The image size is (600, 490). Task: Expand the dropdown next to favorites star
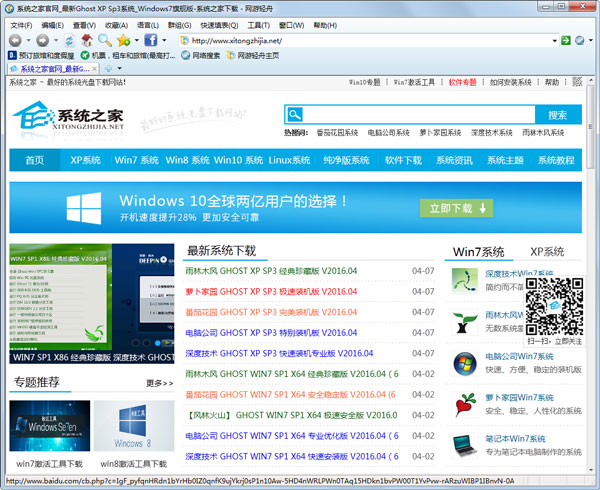pyautogui.click(x=135, y=40)
